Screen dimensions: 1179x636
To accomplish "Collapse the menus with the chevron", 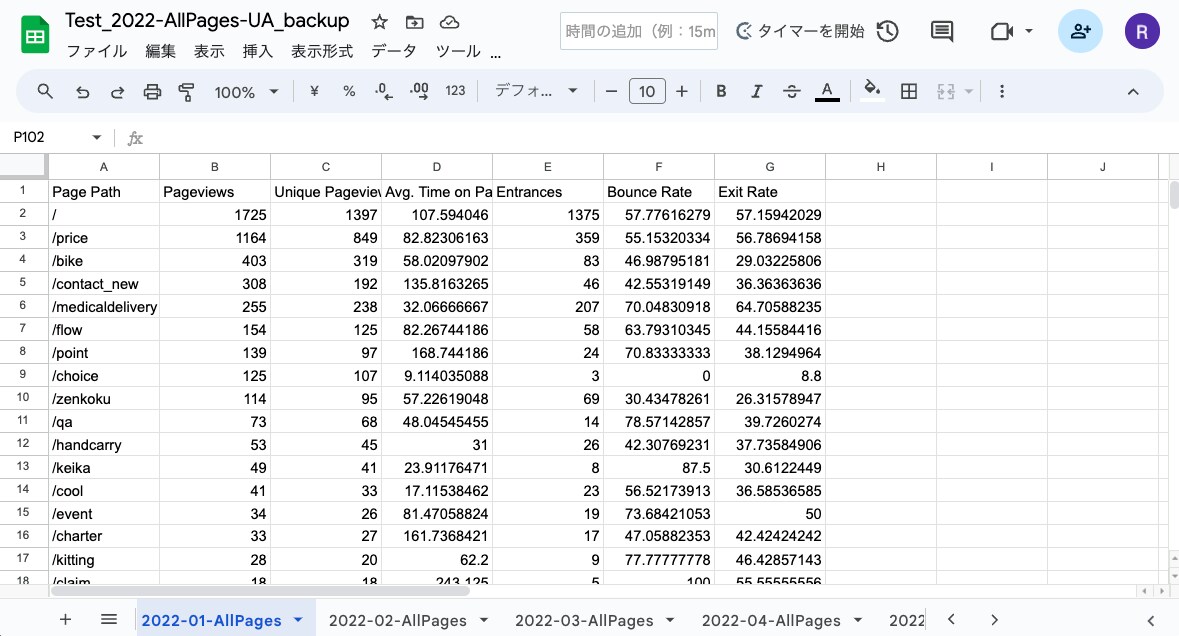I will coord(1133,92).
